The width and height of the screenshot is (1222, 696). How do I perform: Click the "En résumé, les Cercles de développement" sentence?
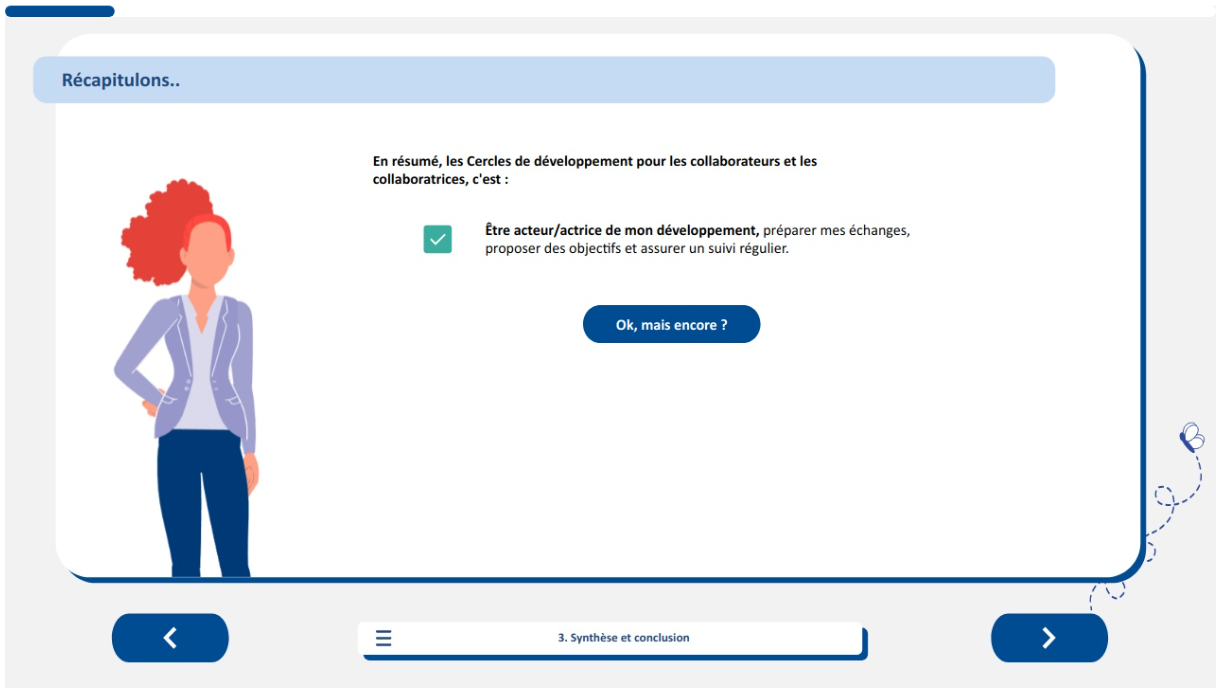(594, 161)
